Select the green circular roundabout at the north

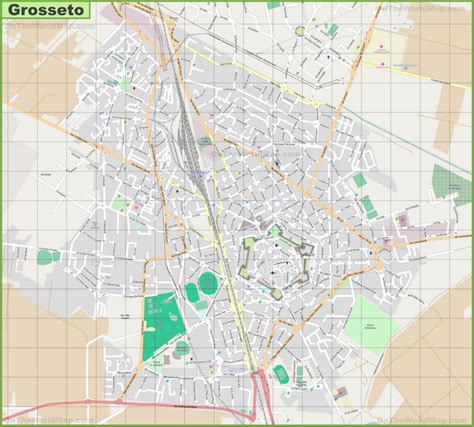click(300, 31)
